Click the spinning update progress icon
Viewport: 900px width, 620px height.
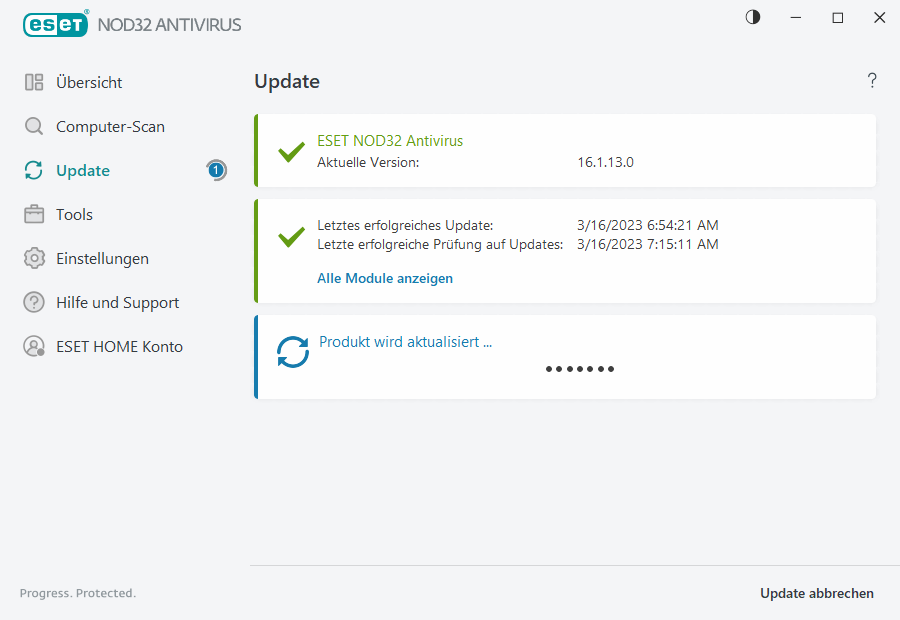click(x=293, y=352)
